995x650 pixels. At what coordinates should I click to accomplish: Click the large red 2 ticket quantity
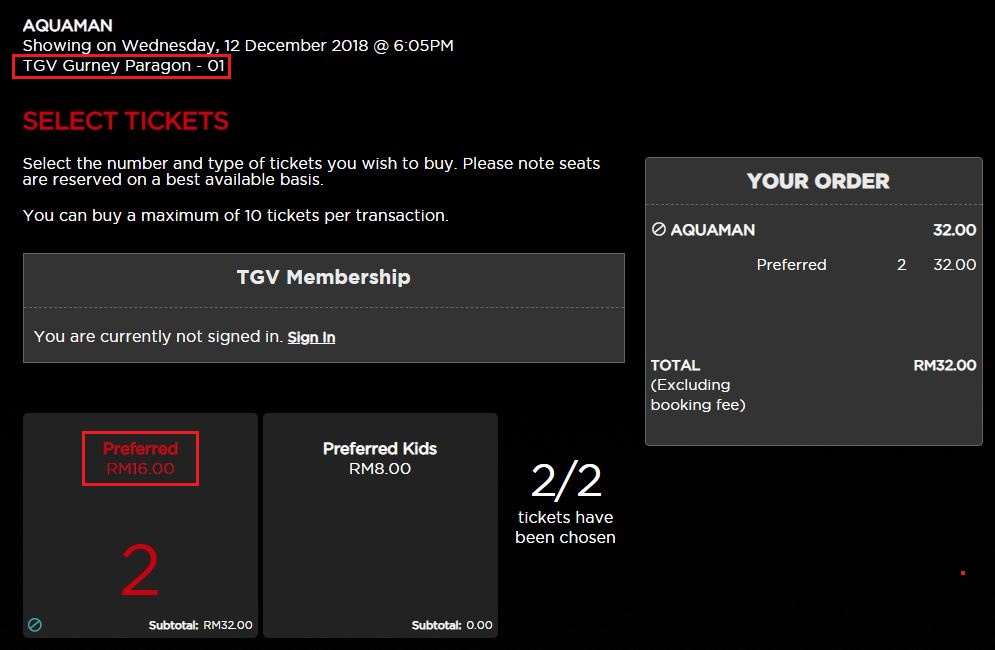pyautogui.click(x=140, y=572)
